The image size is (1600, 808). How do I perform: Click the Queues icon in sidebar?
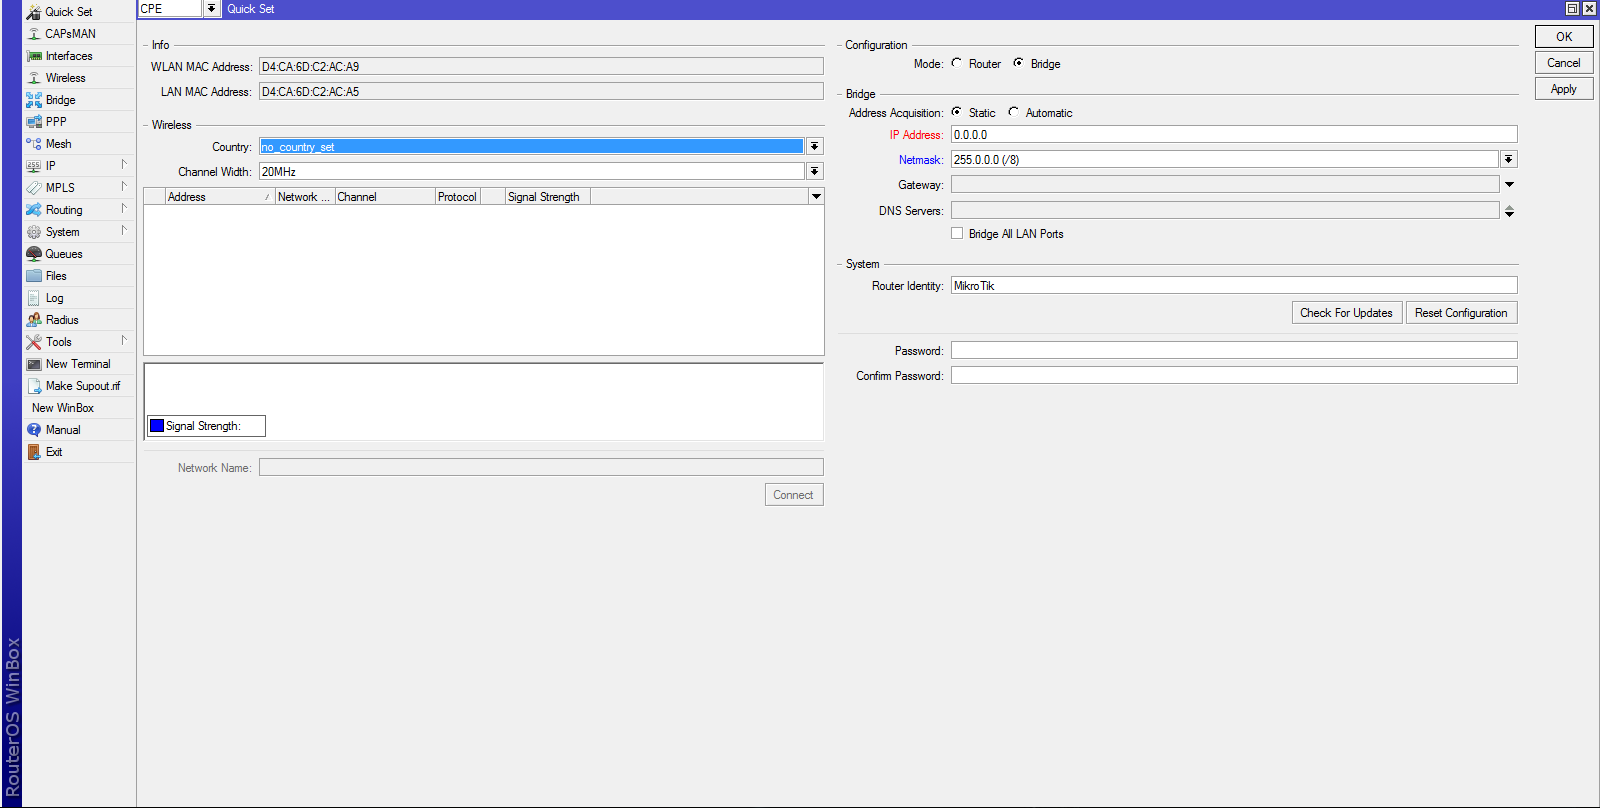pos(34,254)
